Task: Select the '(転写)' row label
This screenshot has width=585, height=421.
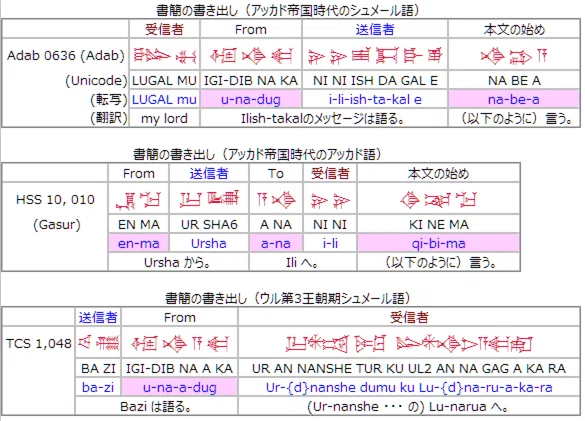Action: point(109,100)
